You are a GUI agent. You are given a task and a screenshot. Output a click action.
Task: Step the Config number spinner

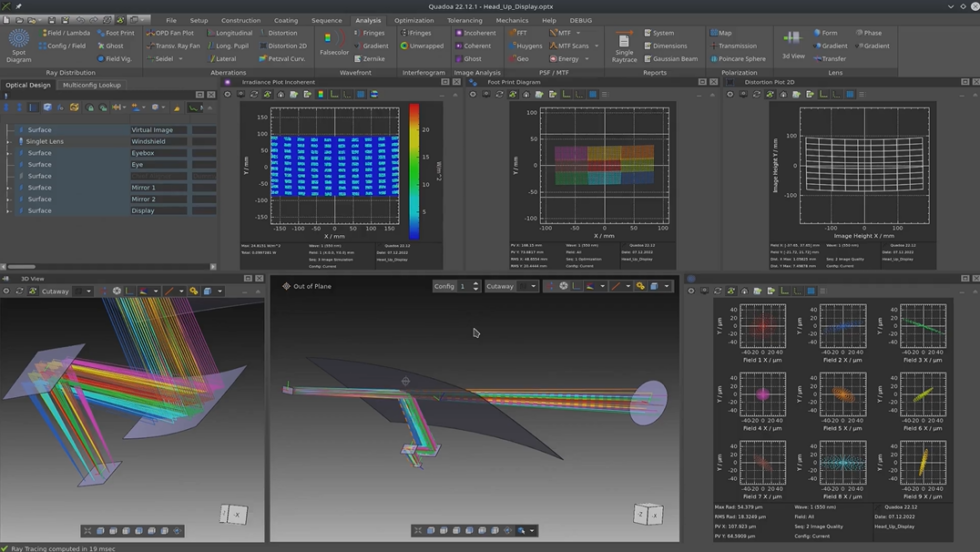point(476,286)
